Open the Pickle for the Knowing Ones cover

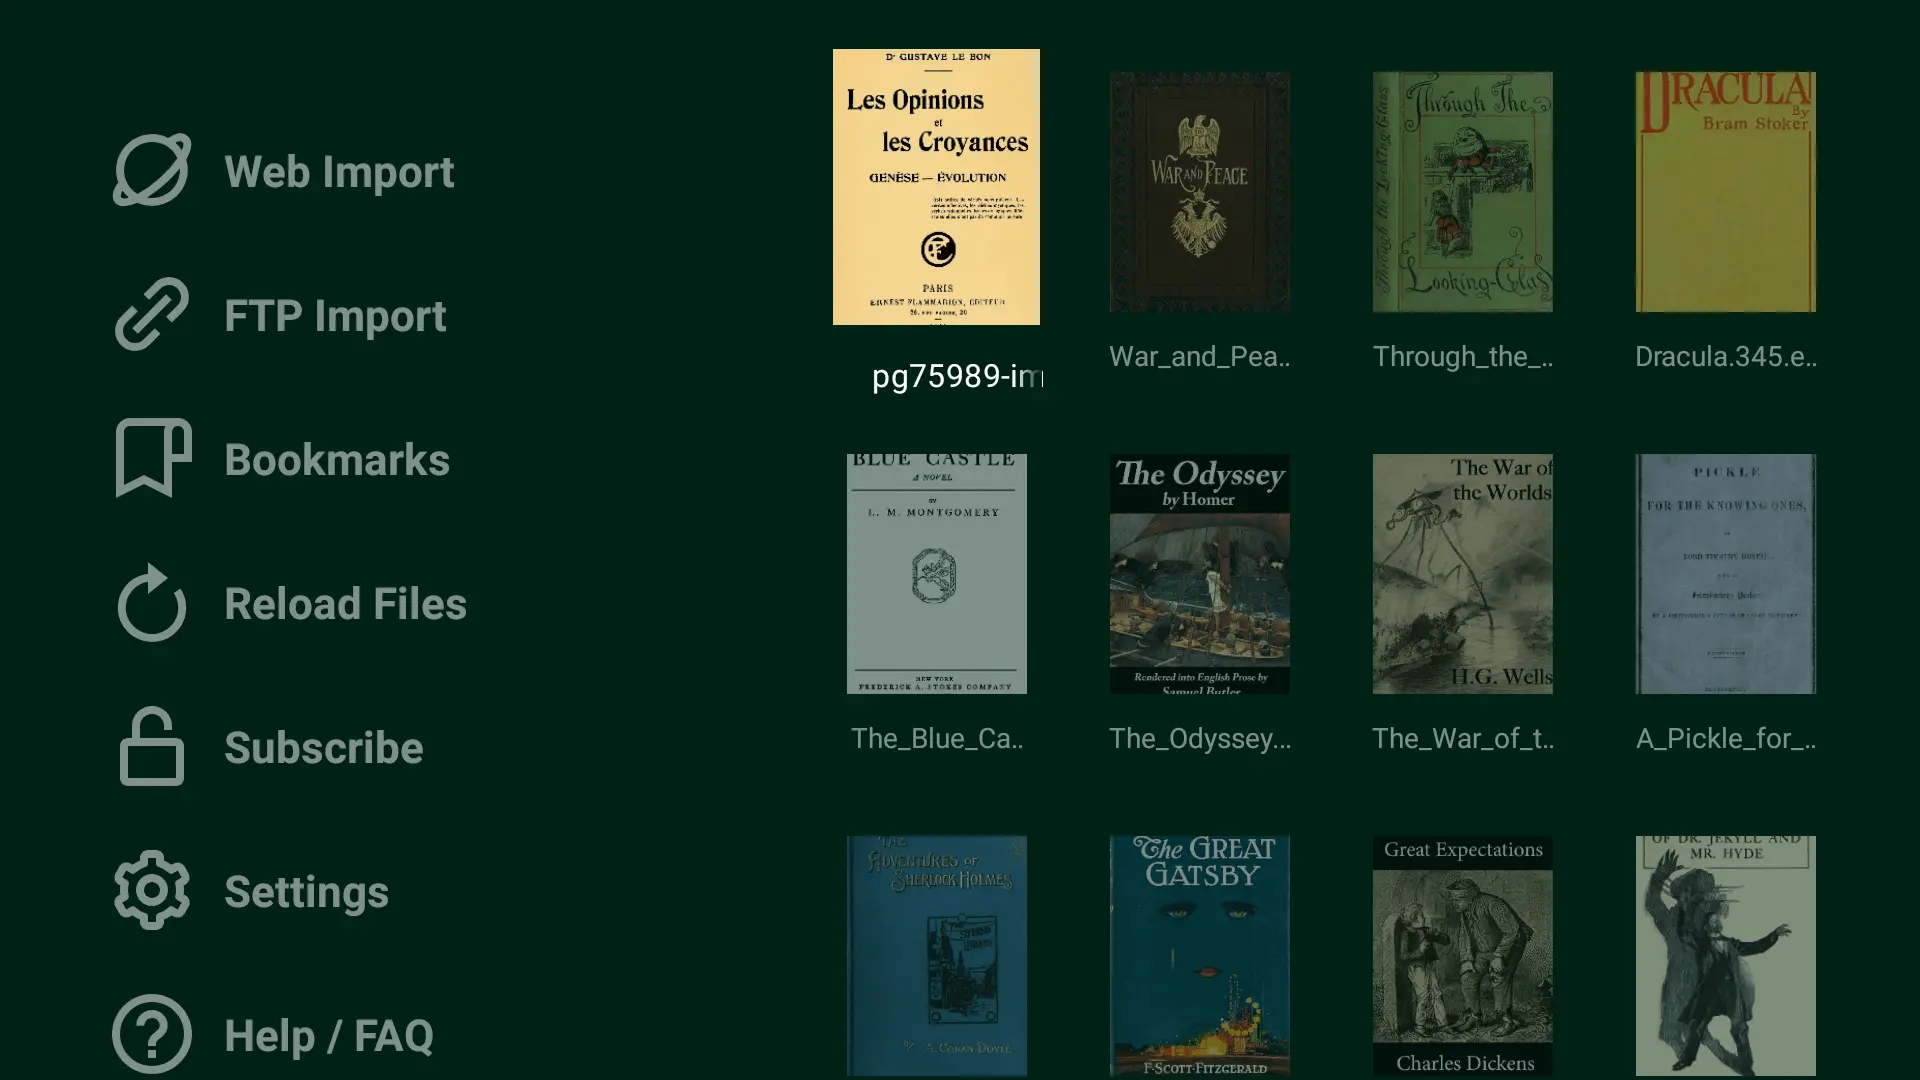coord(1725,574)
